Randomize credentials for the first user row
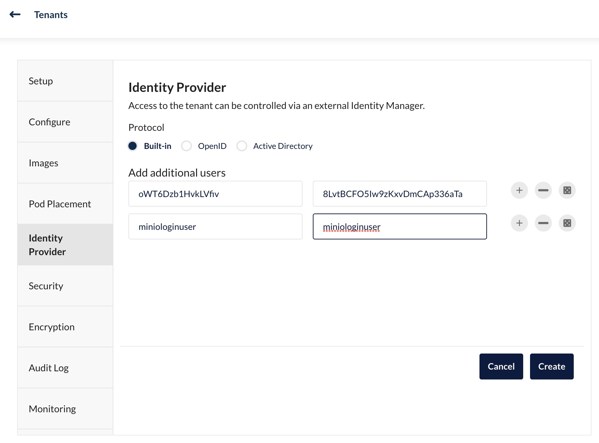This screenshot has width=599, height=443. pyautogui.click(x=567, y=190)
